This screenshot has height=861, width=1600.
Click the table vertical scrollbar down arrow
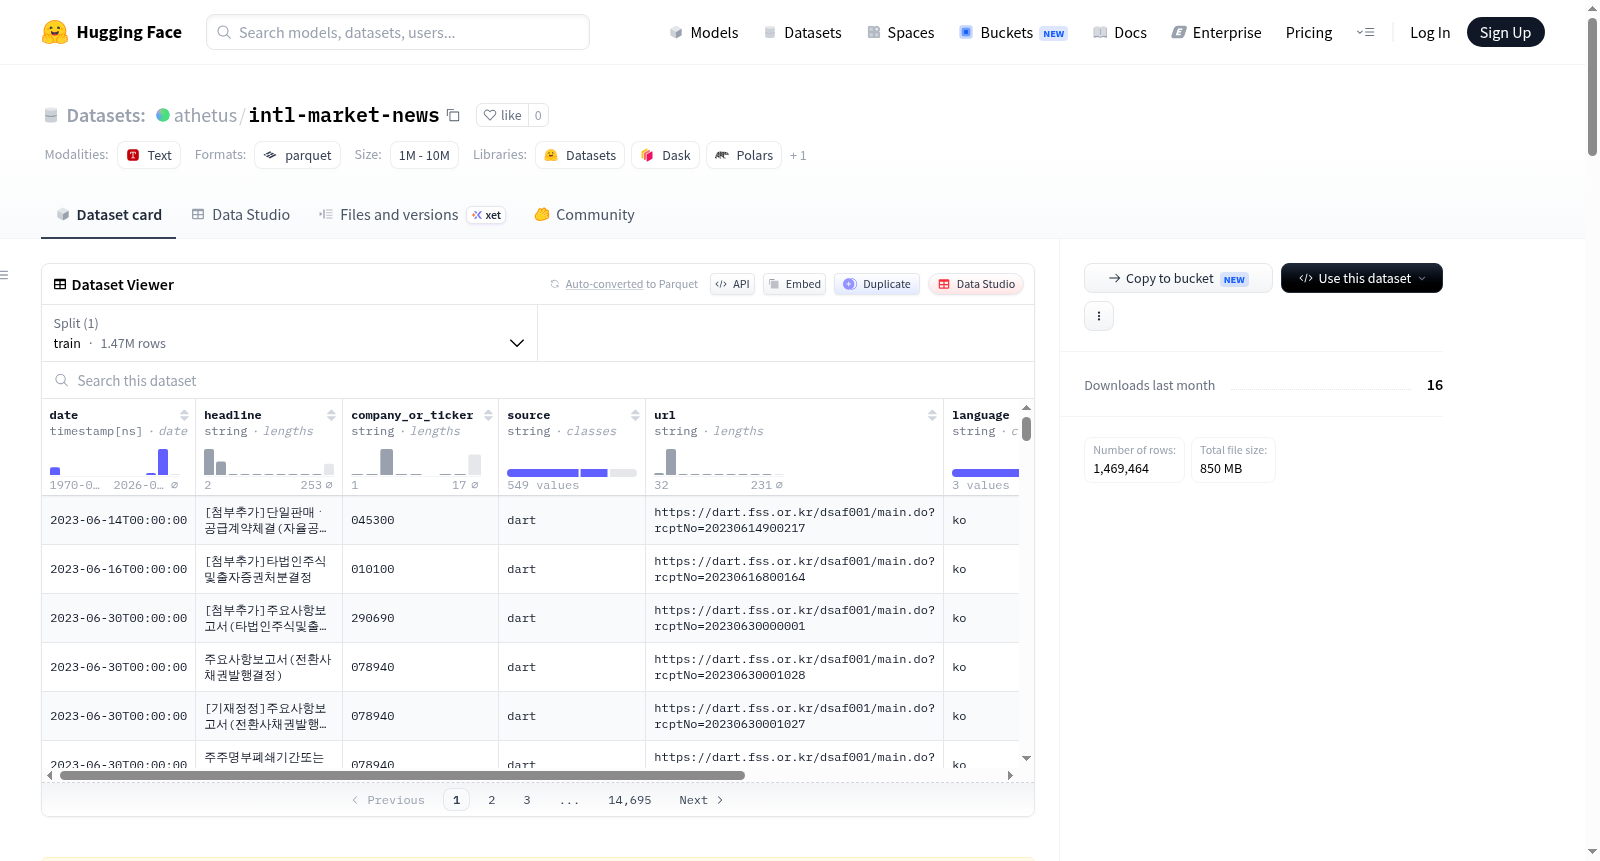tap(1026, 759)
